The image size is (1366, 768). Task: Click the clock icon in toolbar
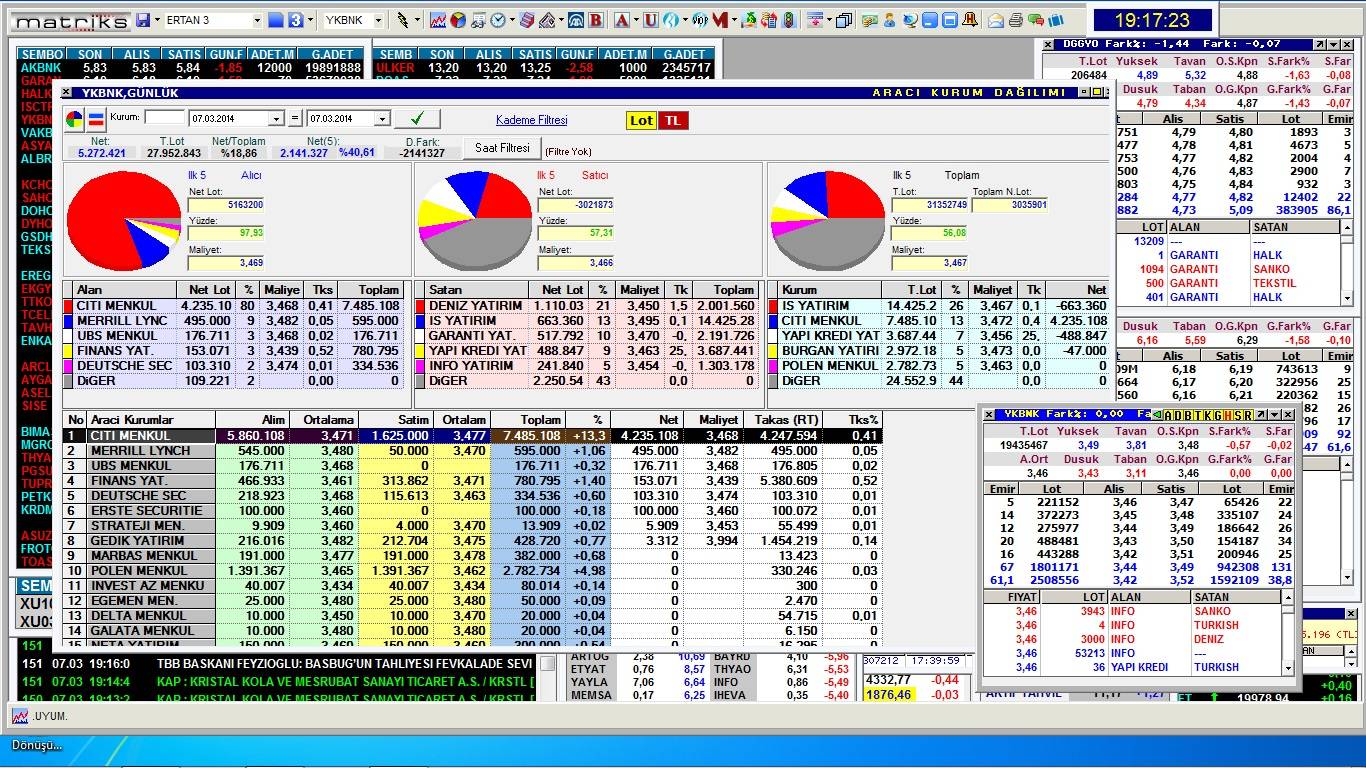click(x=498, y=20)
